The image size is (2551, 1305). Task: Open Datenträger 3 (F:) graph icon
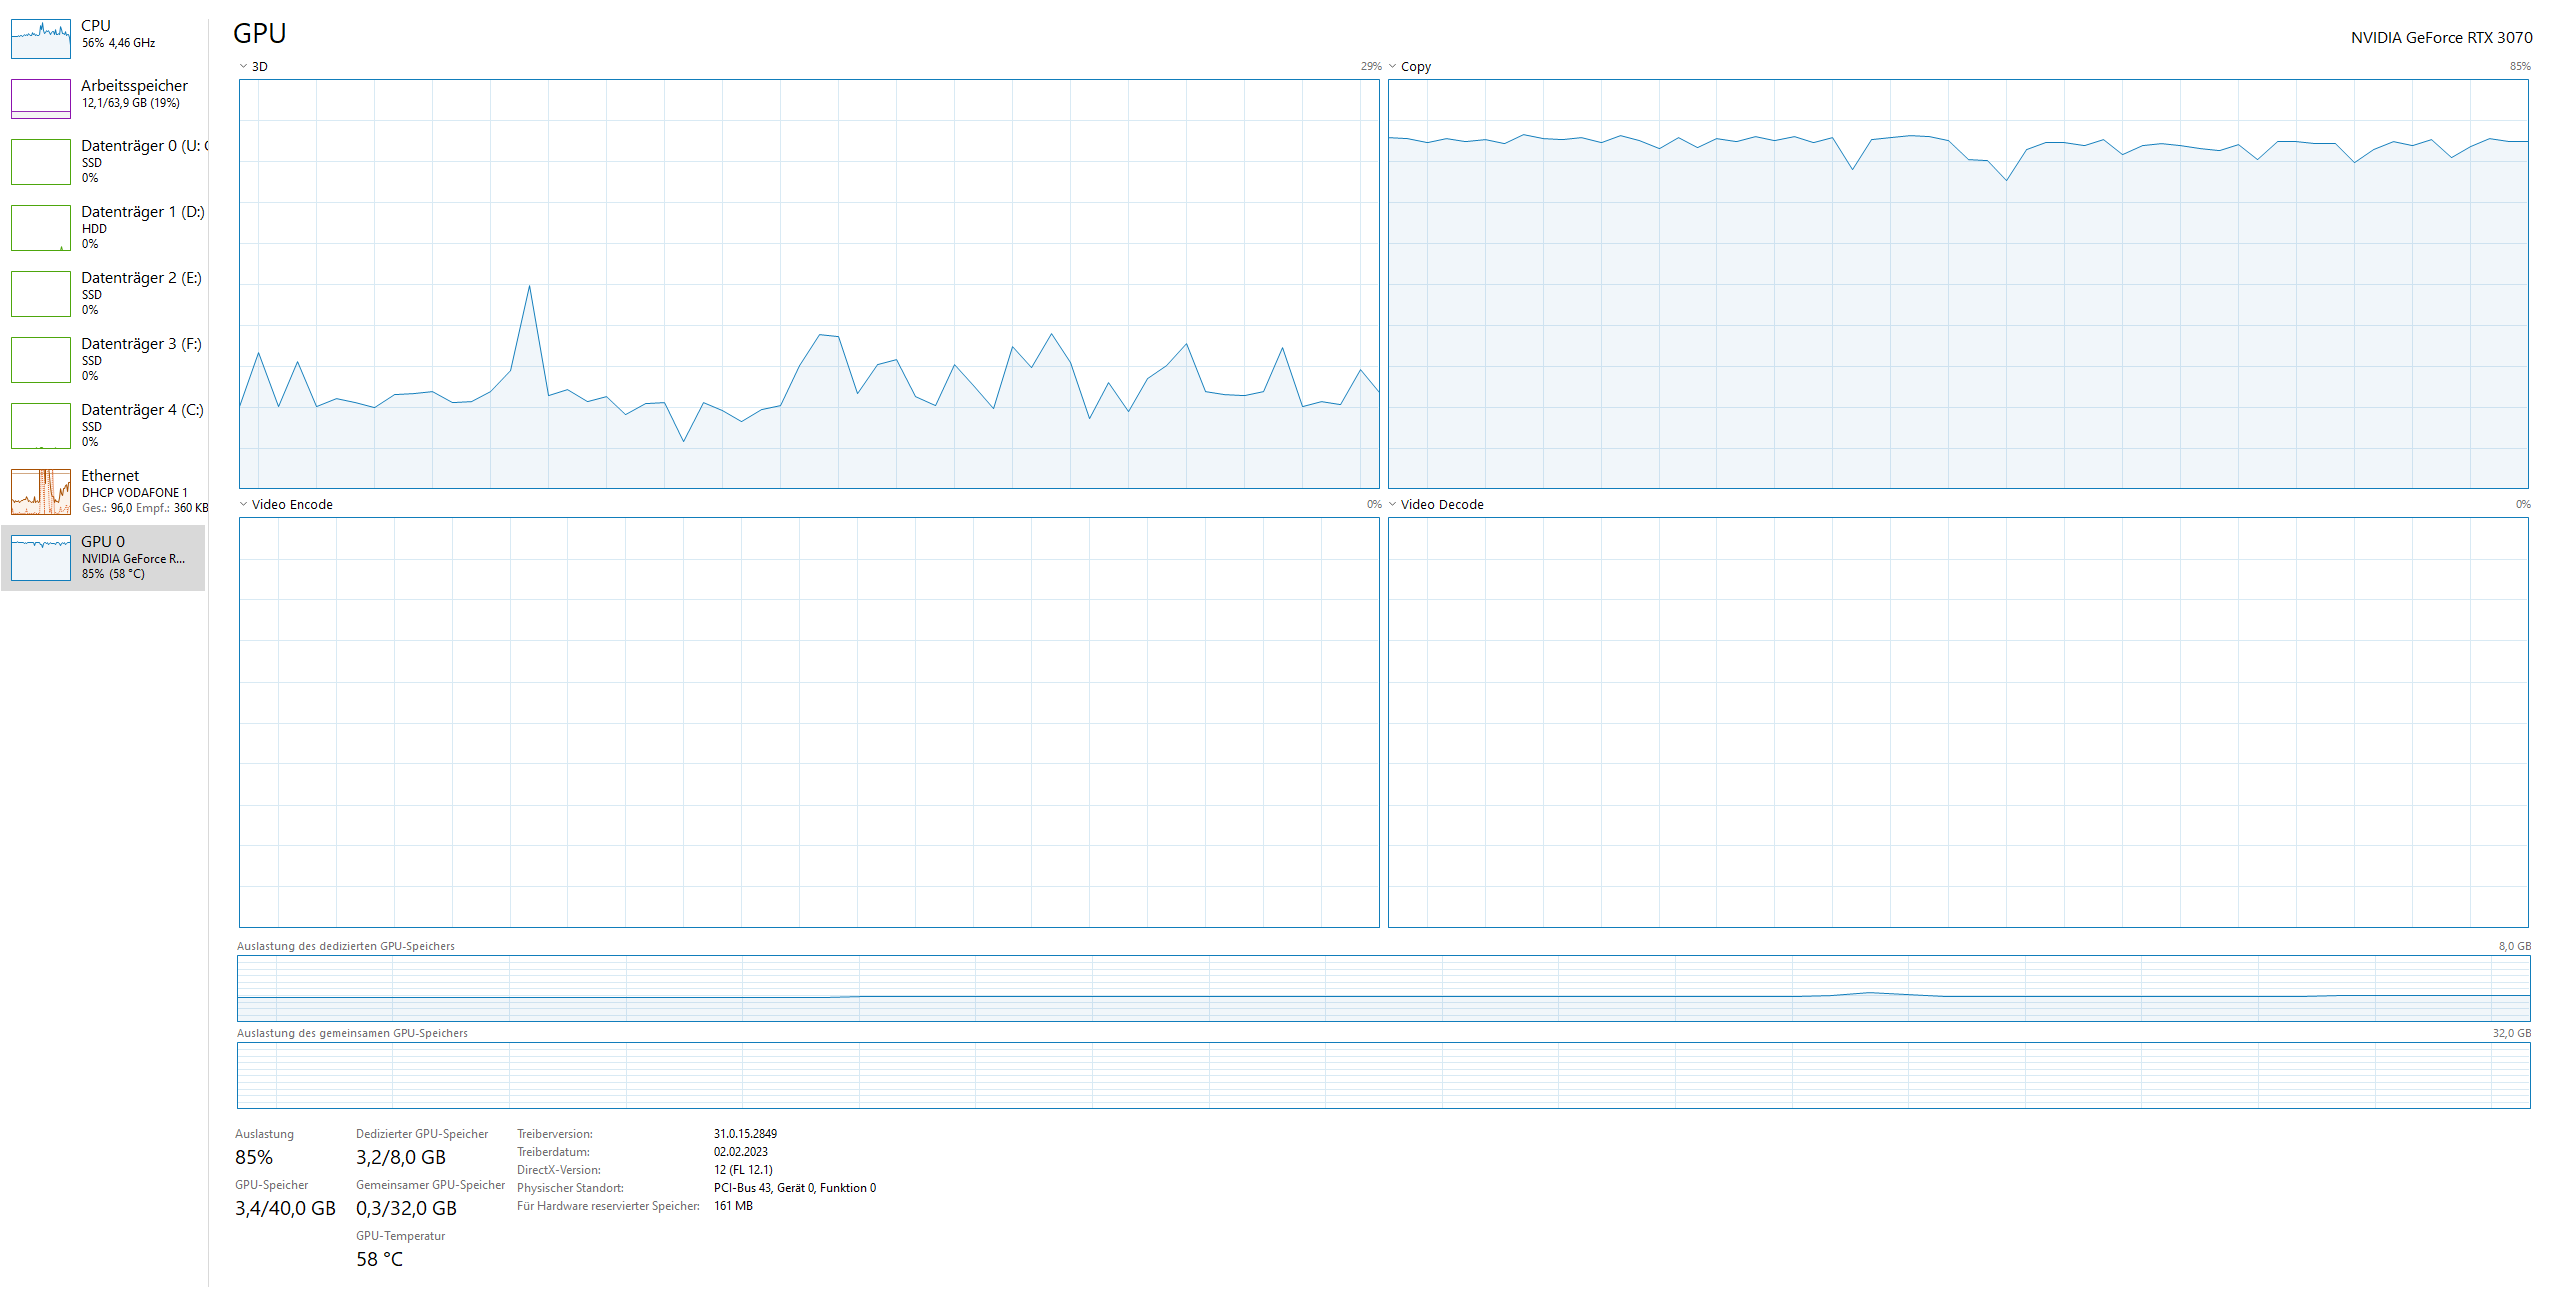click(x=41, y=360)
